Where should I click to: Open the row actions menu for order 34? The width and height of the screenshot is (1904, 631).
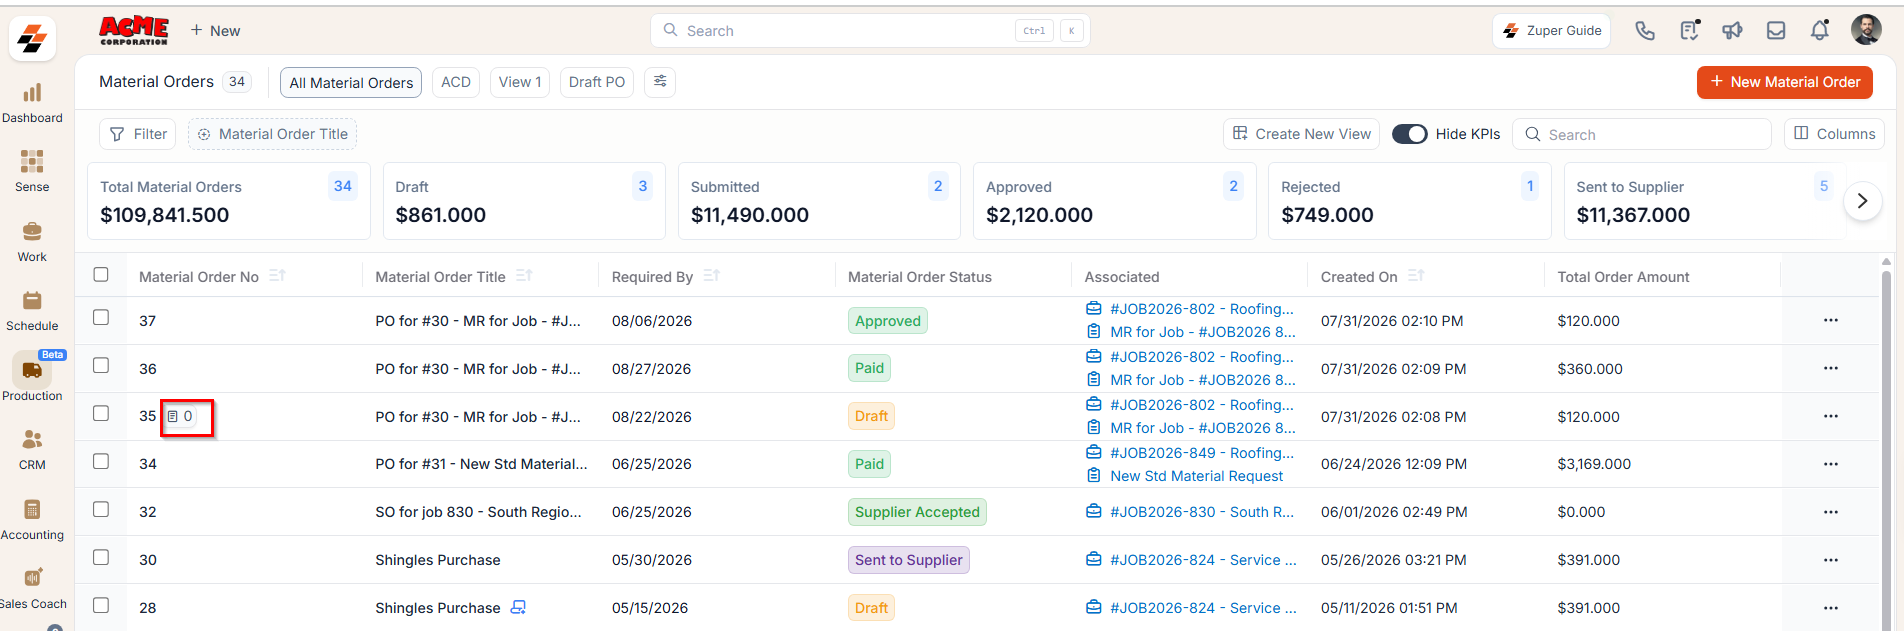pyautogui.click(x=1831, y=464)
